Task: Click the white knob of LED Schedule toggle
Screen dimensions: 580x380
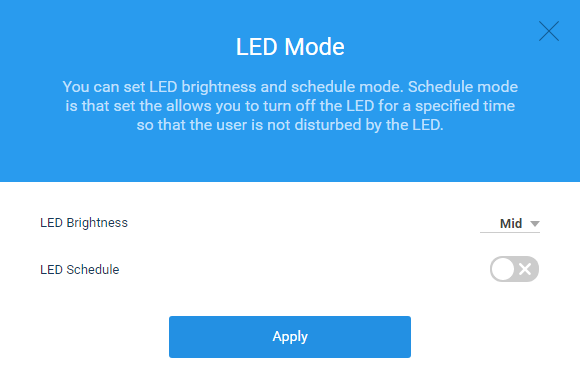Action: (503, 269)
